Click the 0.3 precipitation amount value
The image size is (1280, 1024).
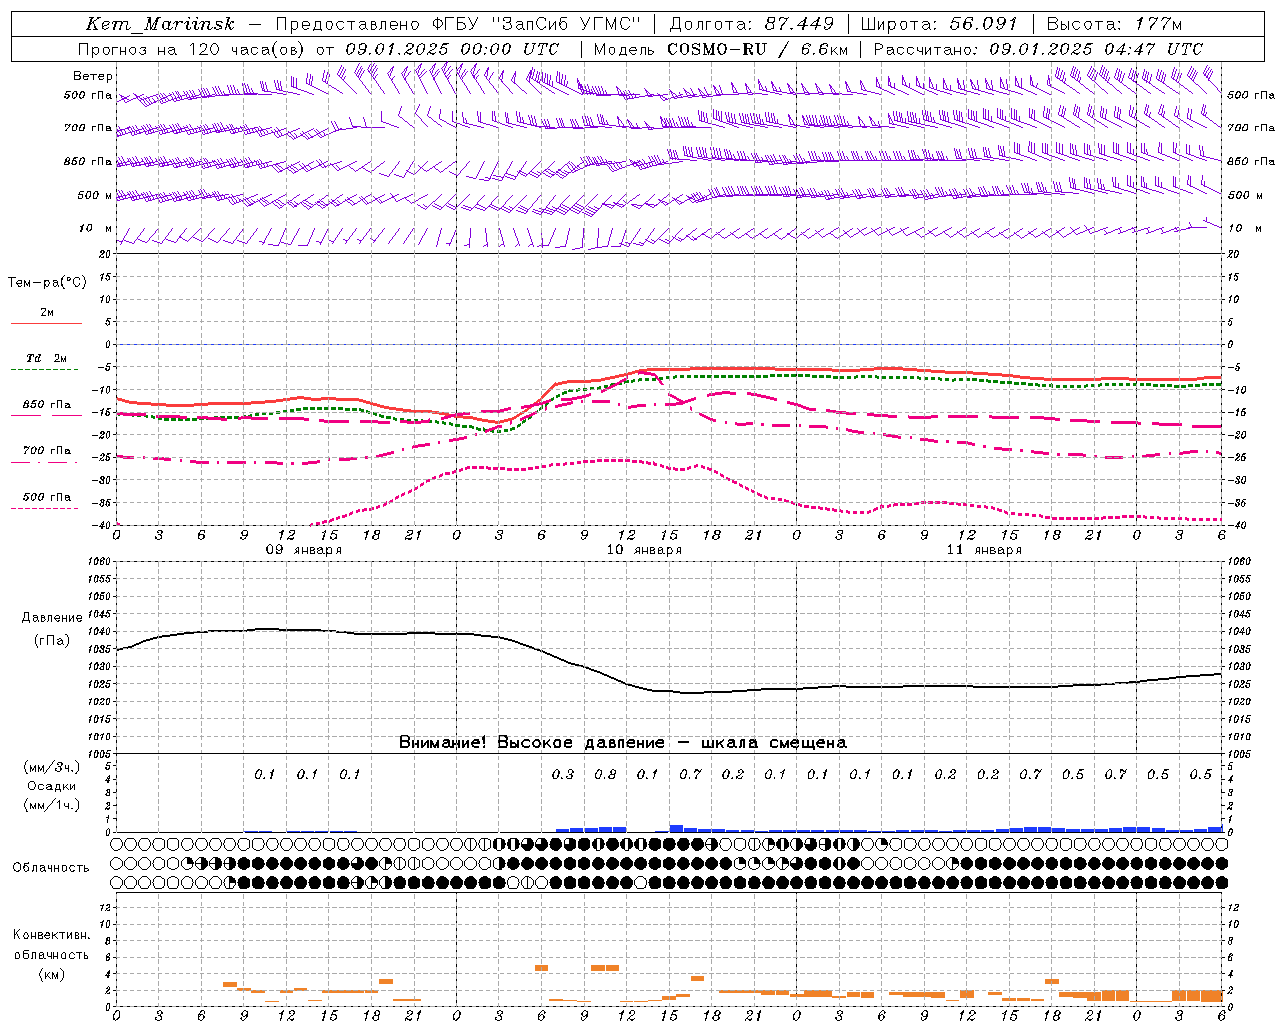coord(563,775)
